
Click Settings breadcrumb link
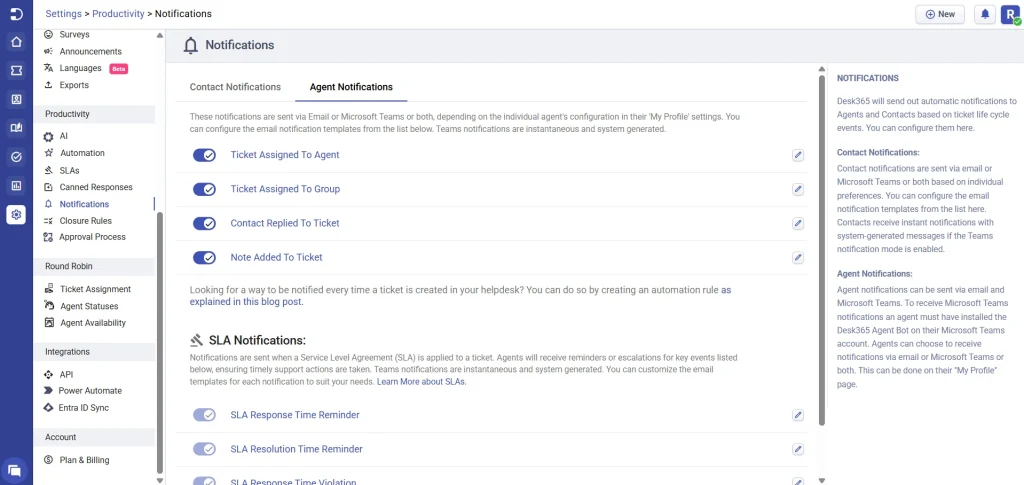[63, 14]
